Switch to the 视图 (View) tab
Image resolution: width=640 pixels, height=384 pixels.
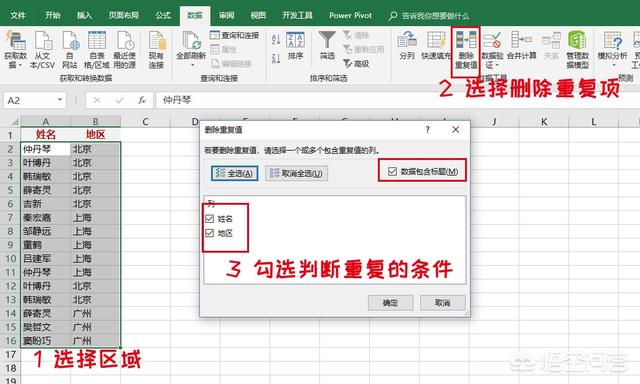coord(258,16)
